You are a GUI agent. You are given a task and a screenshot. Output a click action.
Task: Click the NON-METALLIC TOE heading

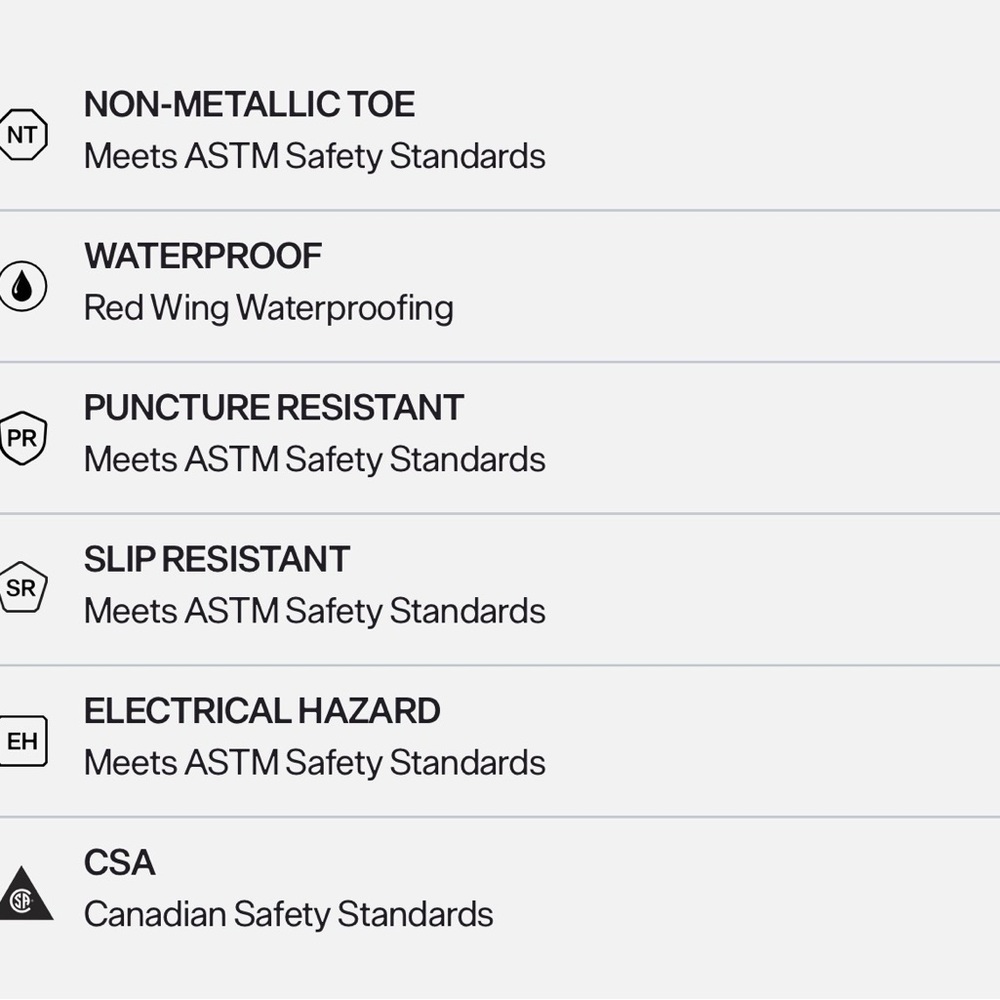point(249,104)
